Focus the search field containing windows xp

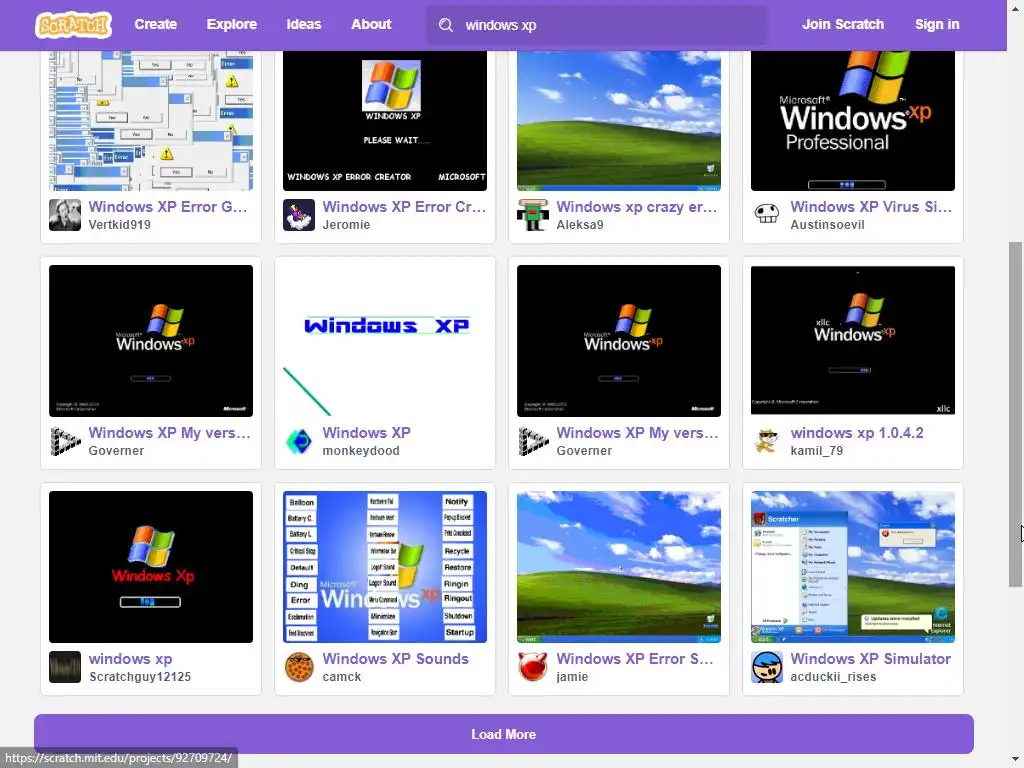pyautogui.click(x=597, y=25)
